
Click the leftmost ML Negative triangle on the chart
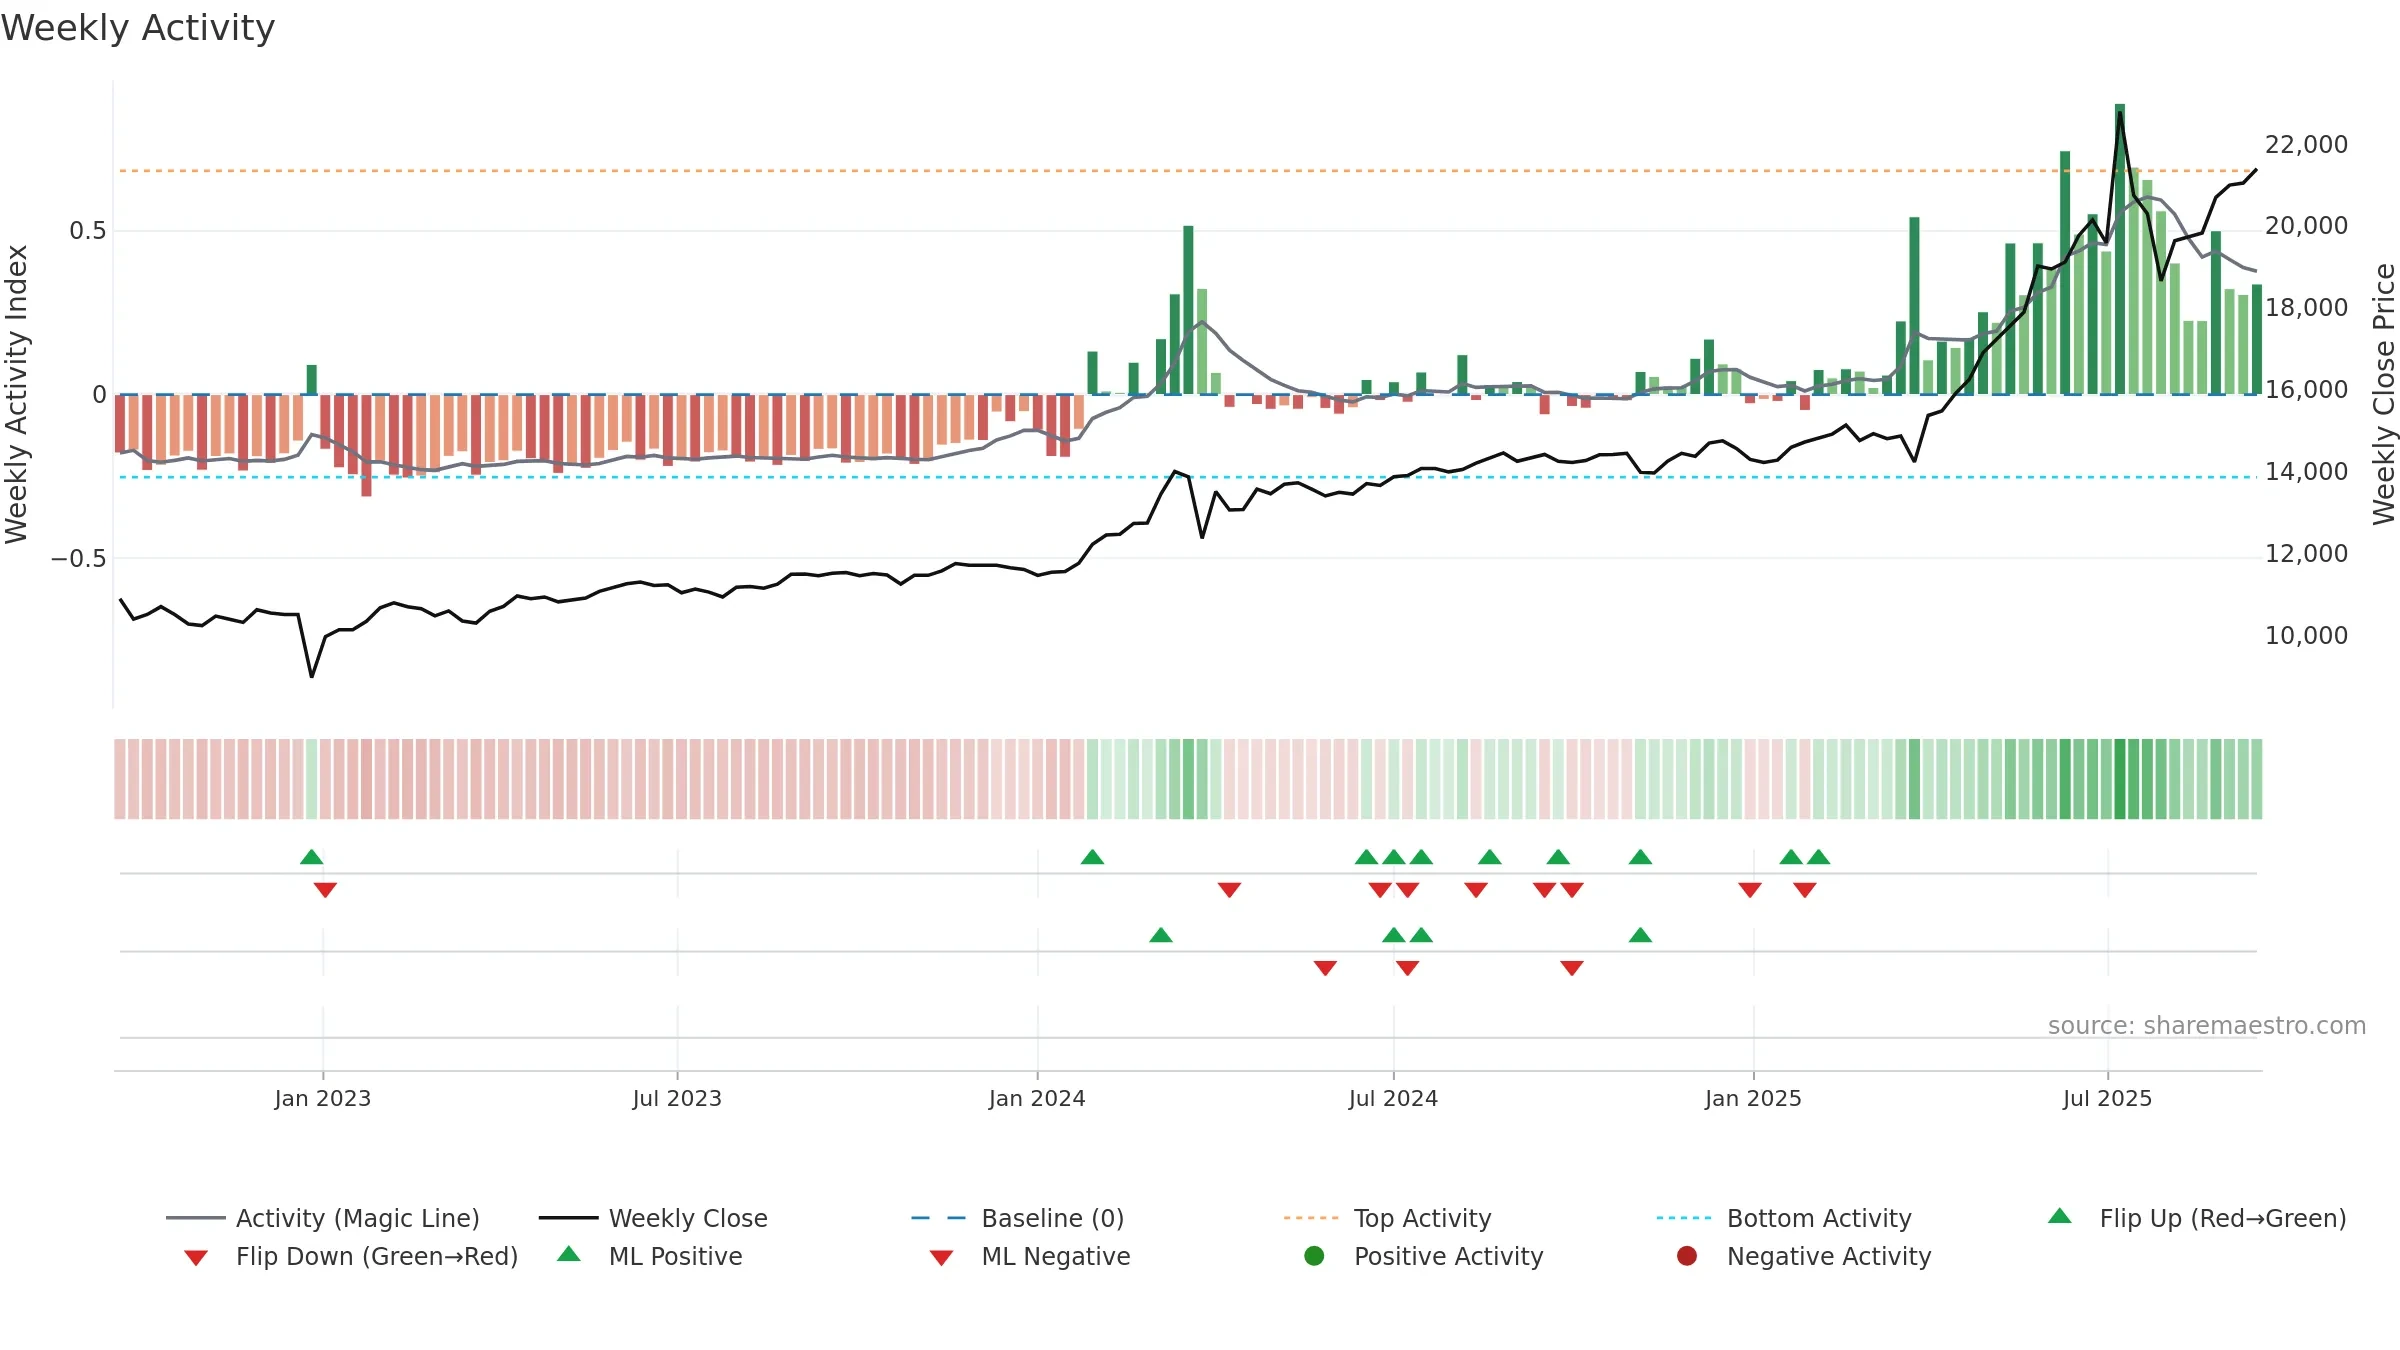1325,967
